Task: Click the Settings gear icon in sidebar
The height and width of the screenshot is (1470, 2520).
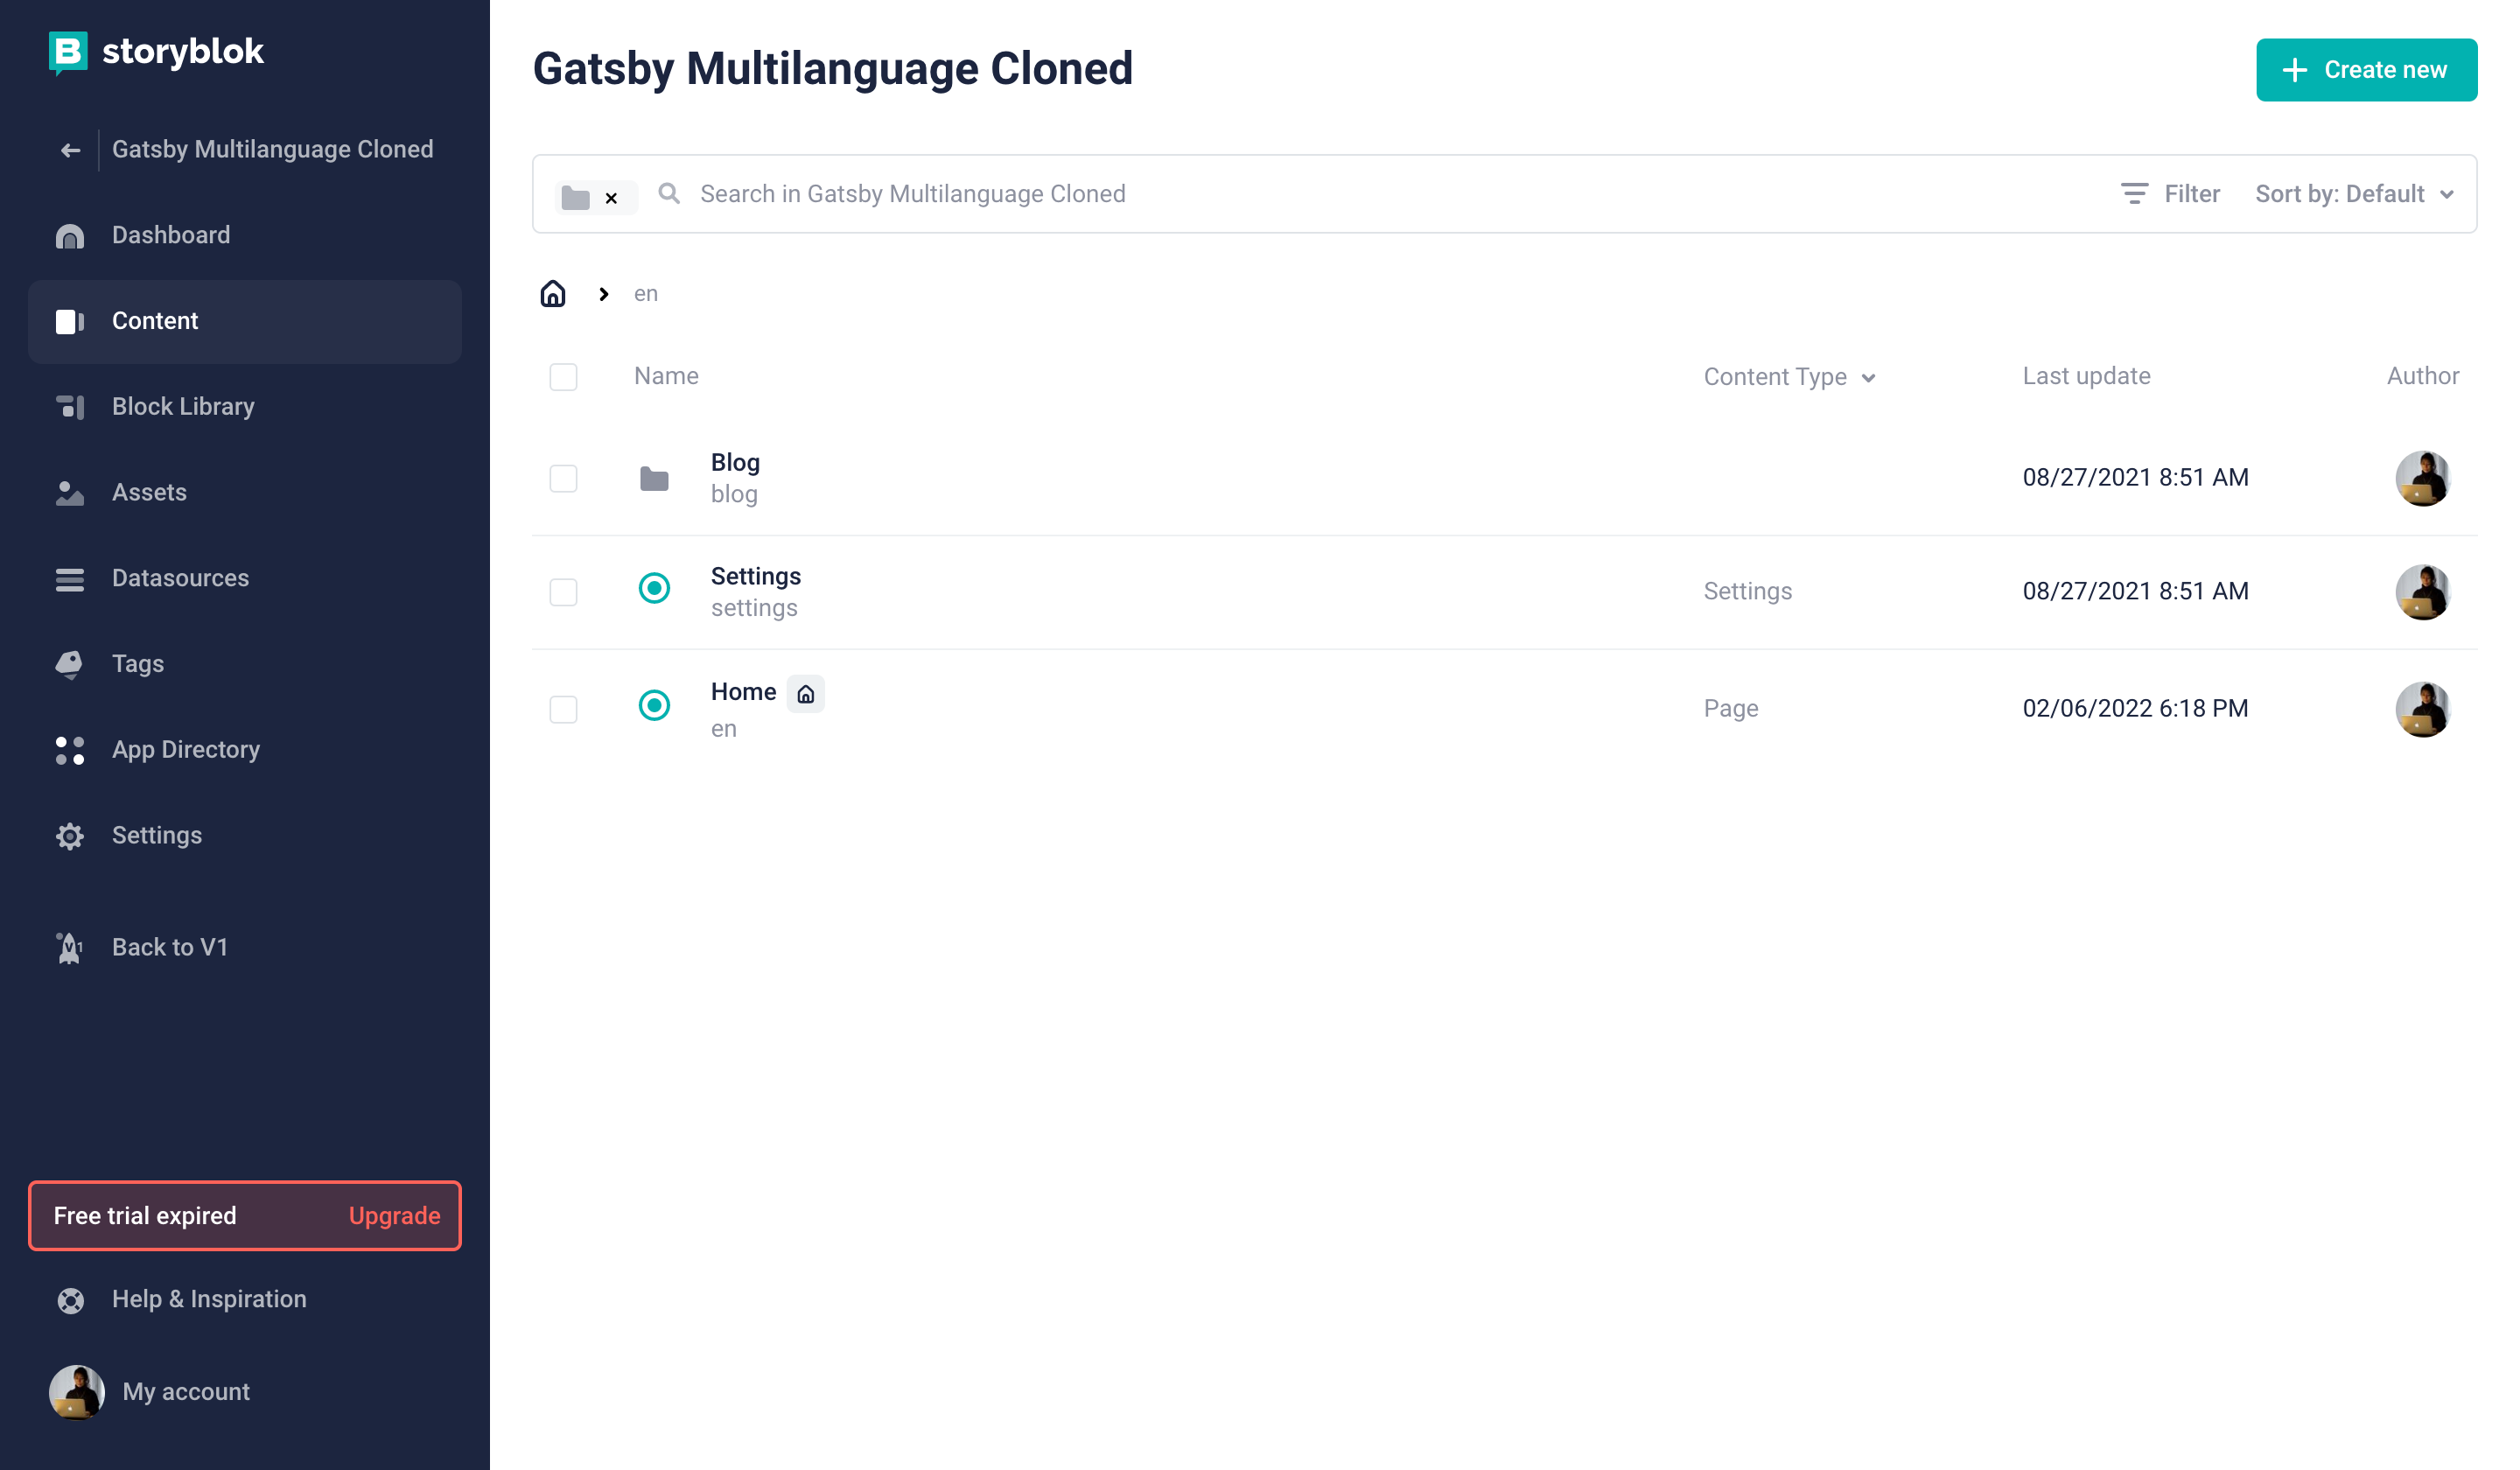Action: click(x=70, y=836)
